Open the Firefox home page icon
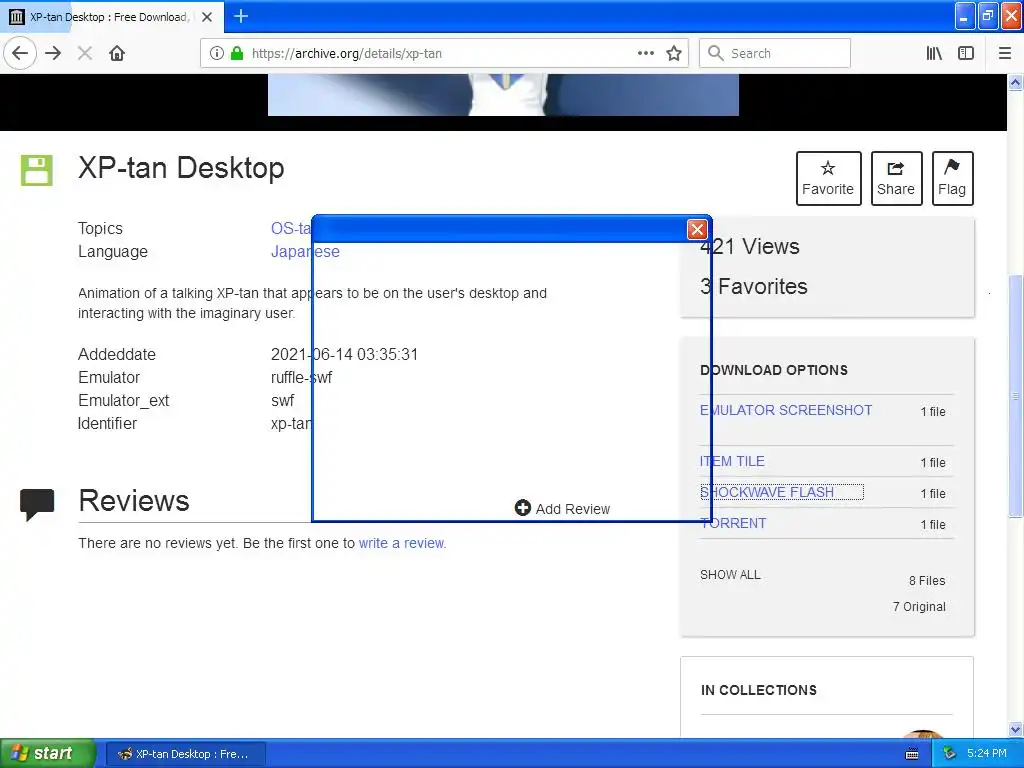This screenshot has width=1024, height=768. coord(117,54)
